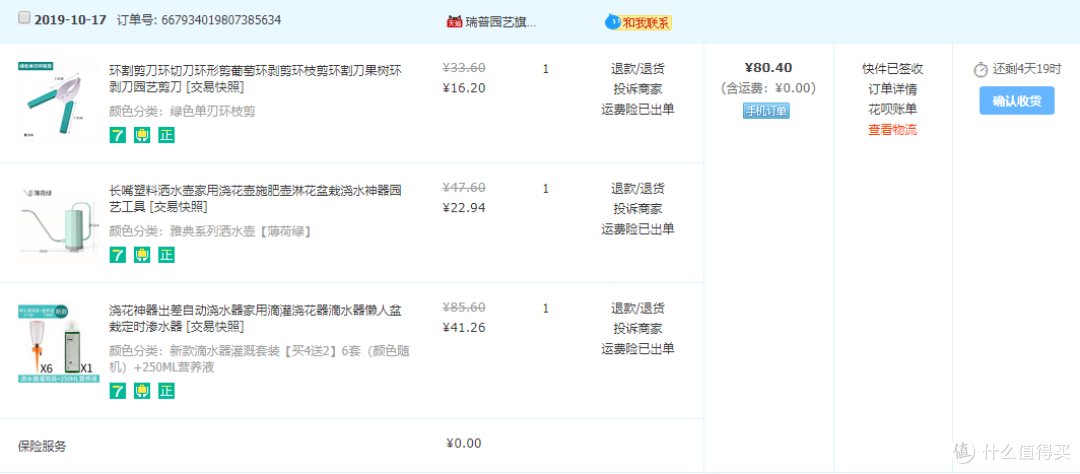Click the drip kit 新款滴水器灌溉套装 variant text
Image resolution: width=1080 pixels, height=474 pixels.
coord(259,359)
